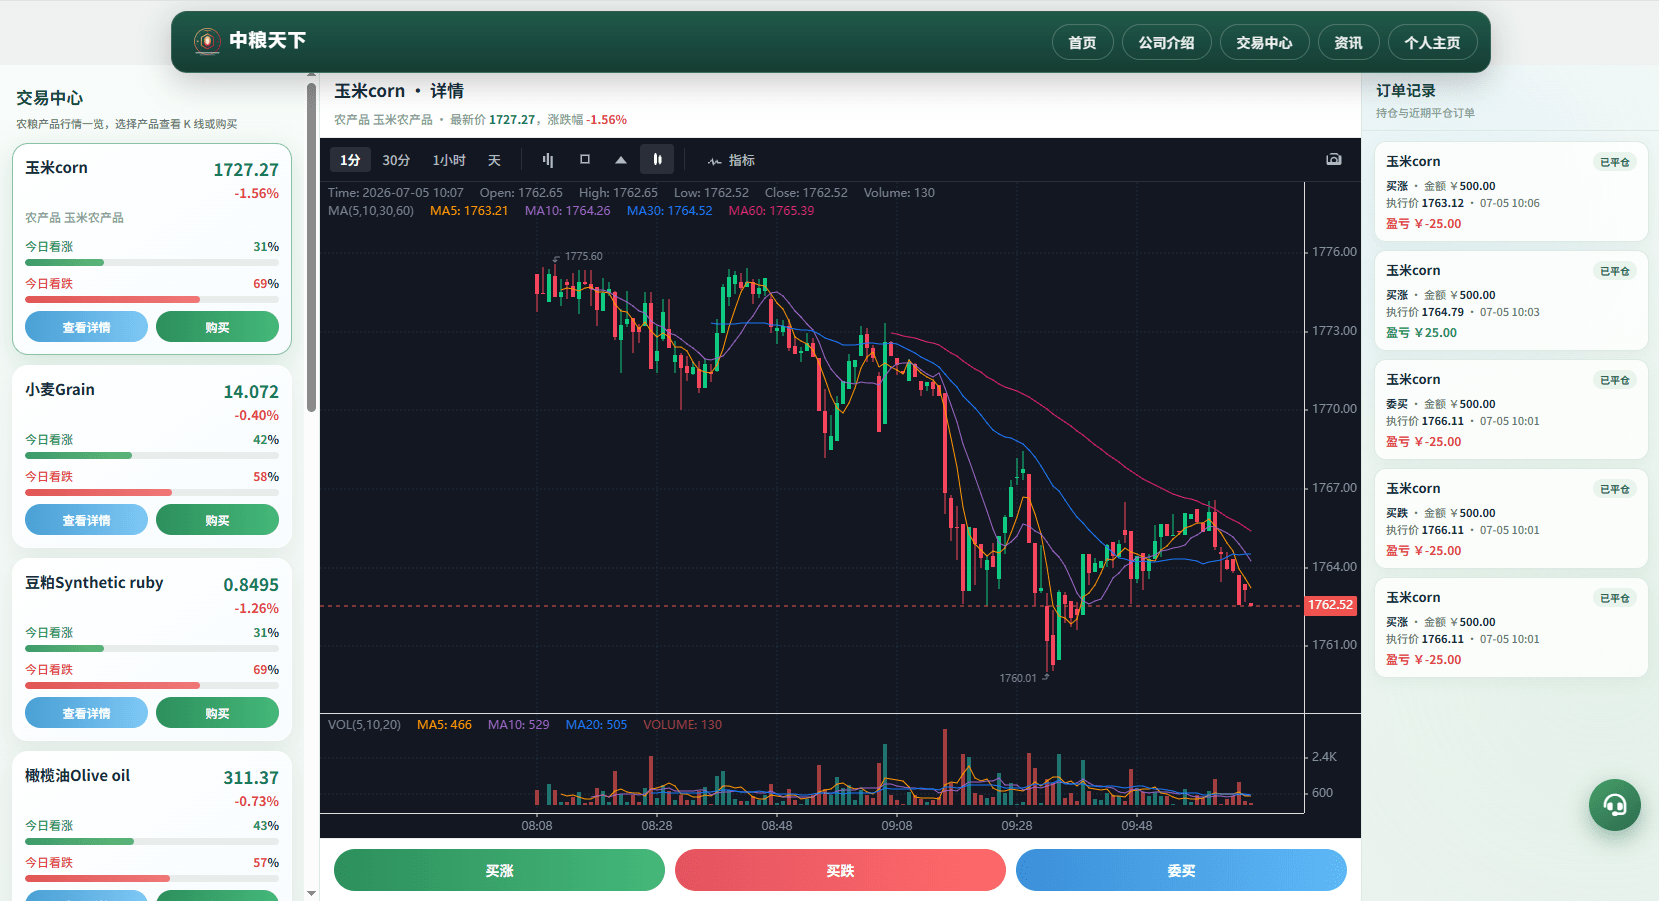
Task: Click the 中粮天下 logo icon
Action: pyautogui.click(x=207, y=41)
